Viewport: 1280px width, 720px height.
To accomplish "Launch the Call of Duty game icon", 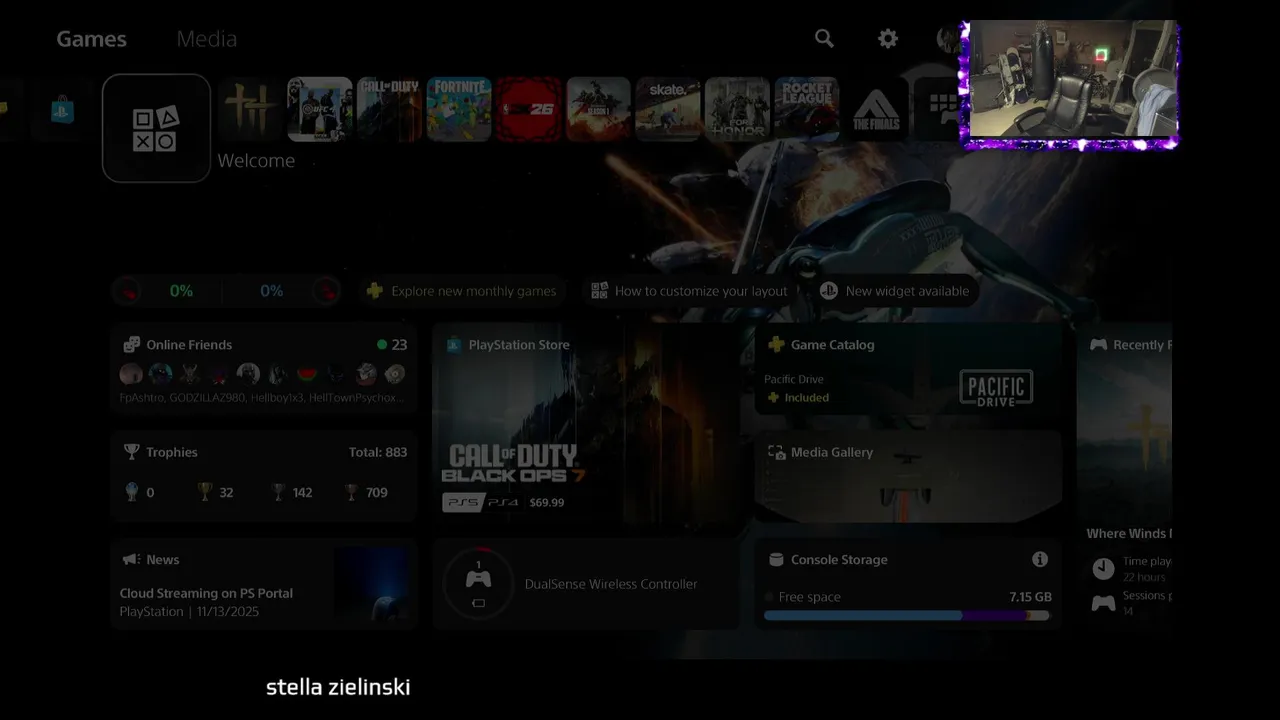I will pos(389,109).
